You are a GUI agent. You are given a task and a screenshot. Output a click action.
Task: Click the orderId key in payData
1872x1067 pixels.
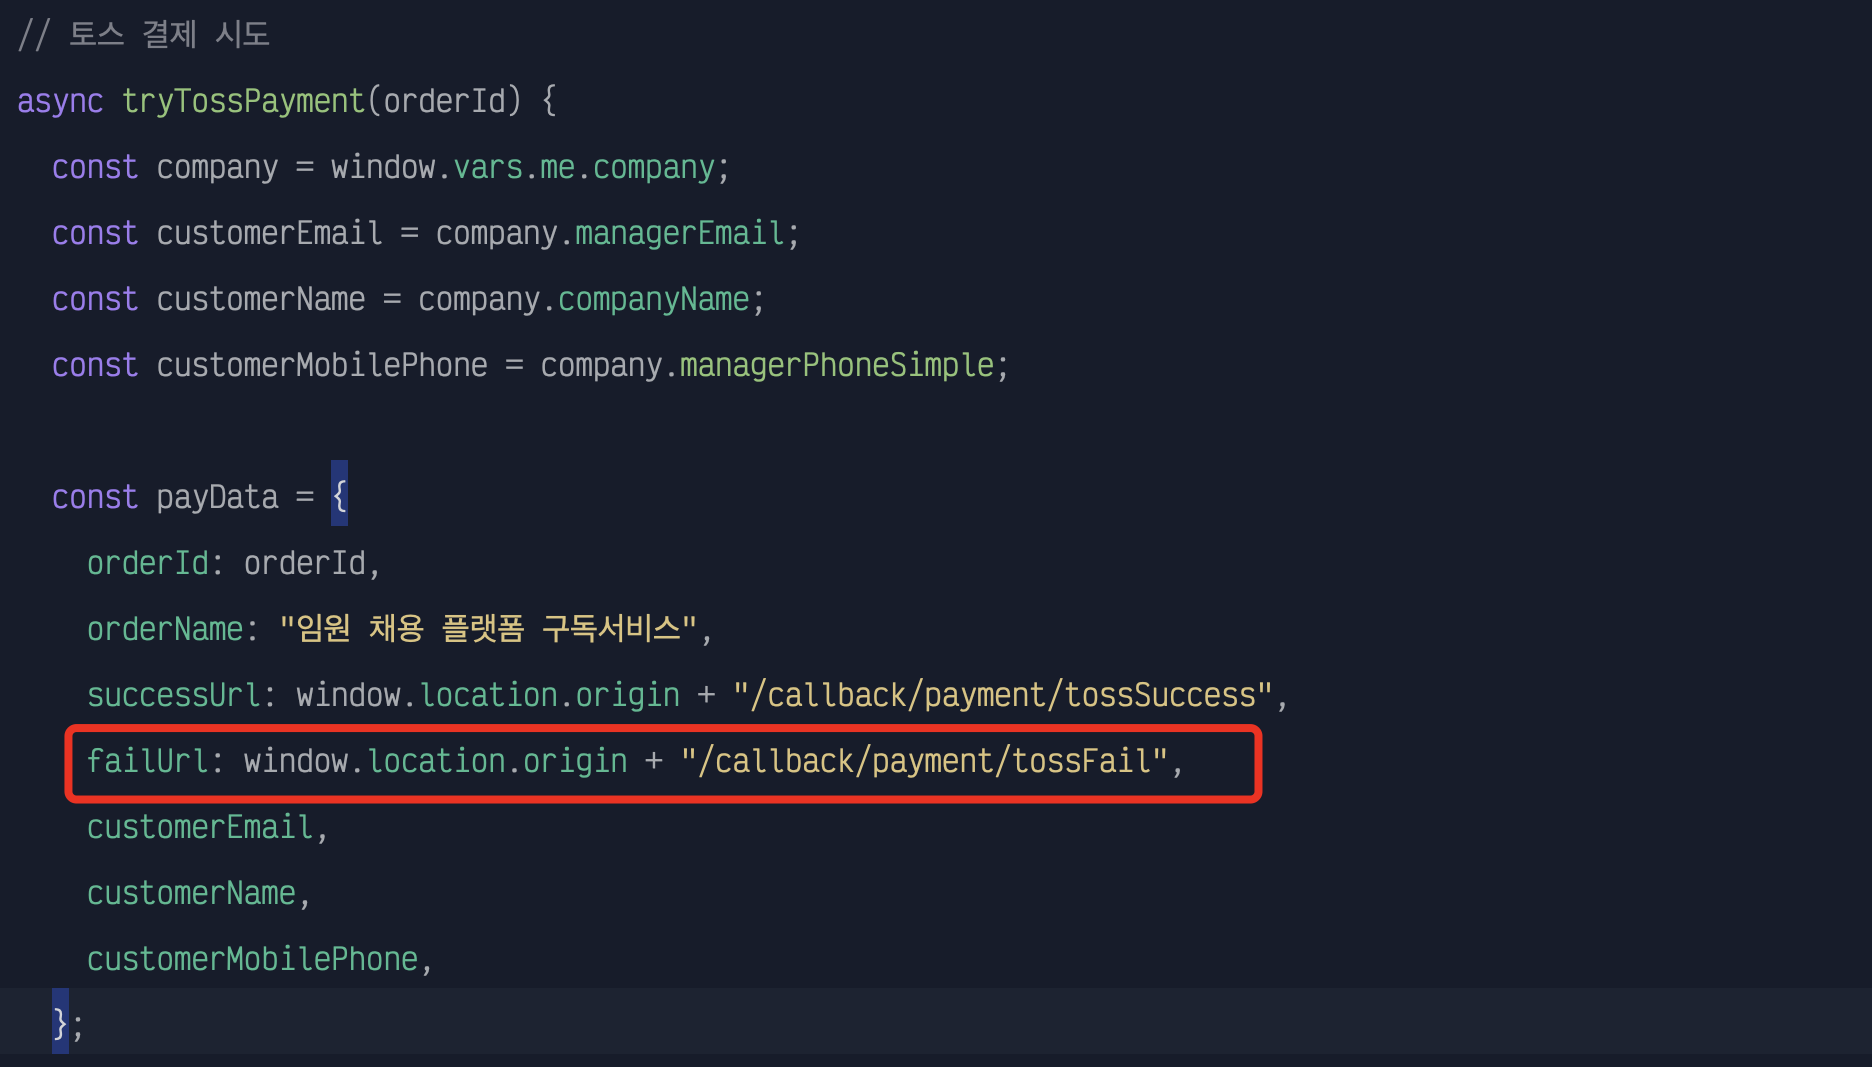148,563
